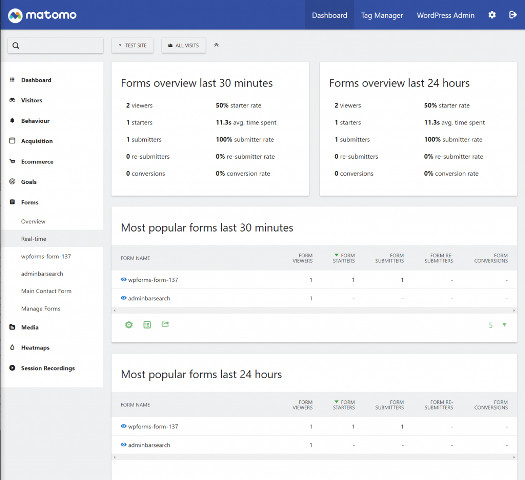The image size is (525, 480).
Task: Click eye icon for adminbarsearch in 30 minutes table
Action: point(124,298)
